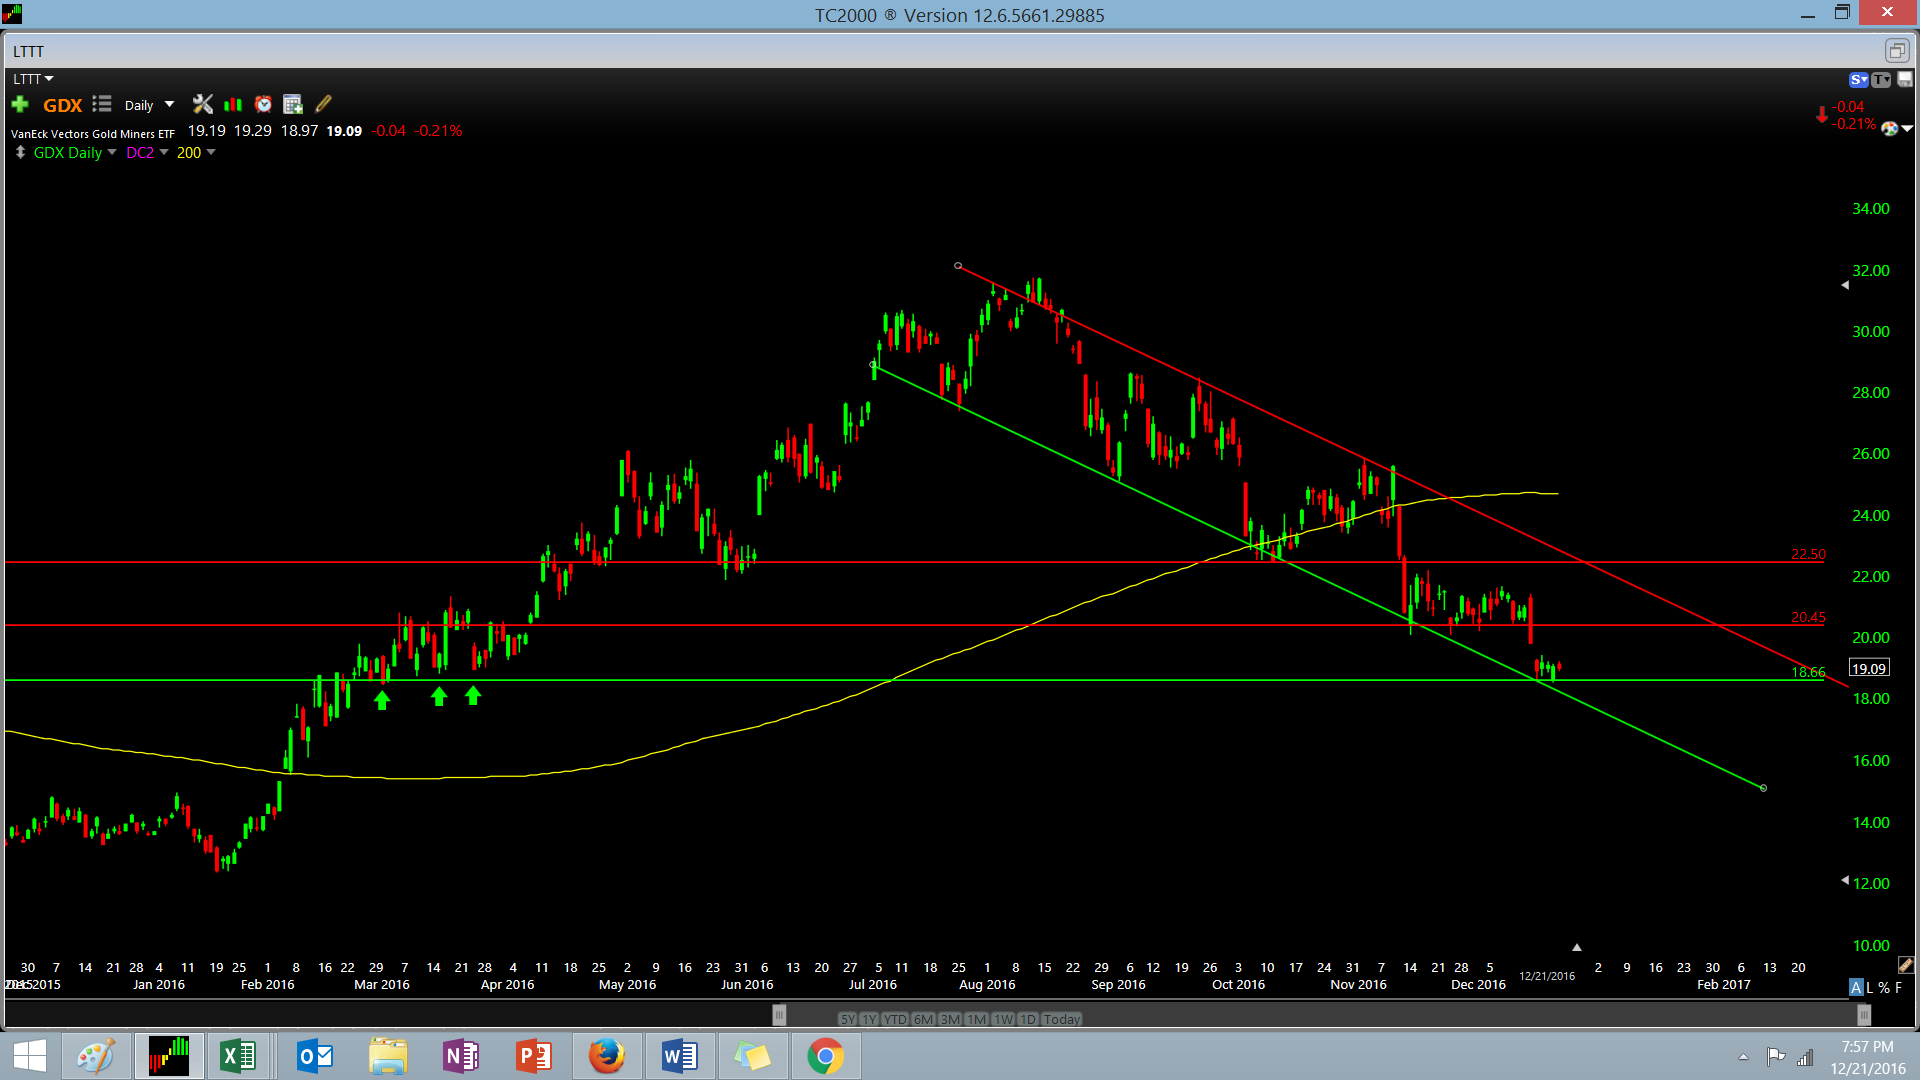Open the chart settings wrench tool
Screen dimensions: 1920x1080
pyautogui.click(x=203, y=104)
